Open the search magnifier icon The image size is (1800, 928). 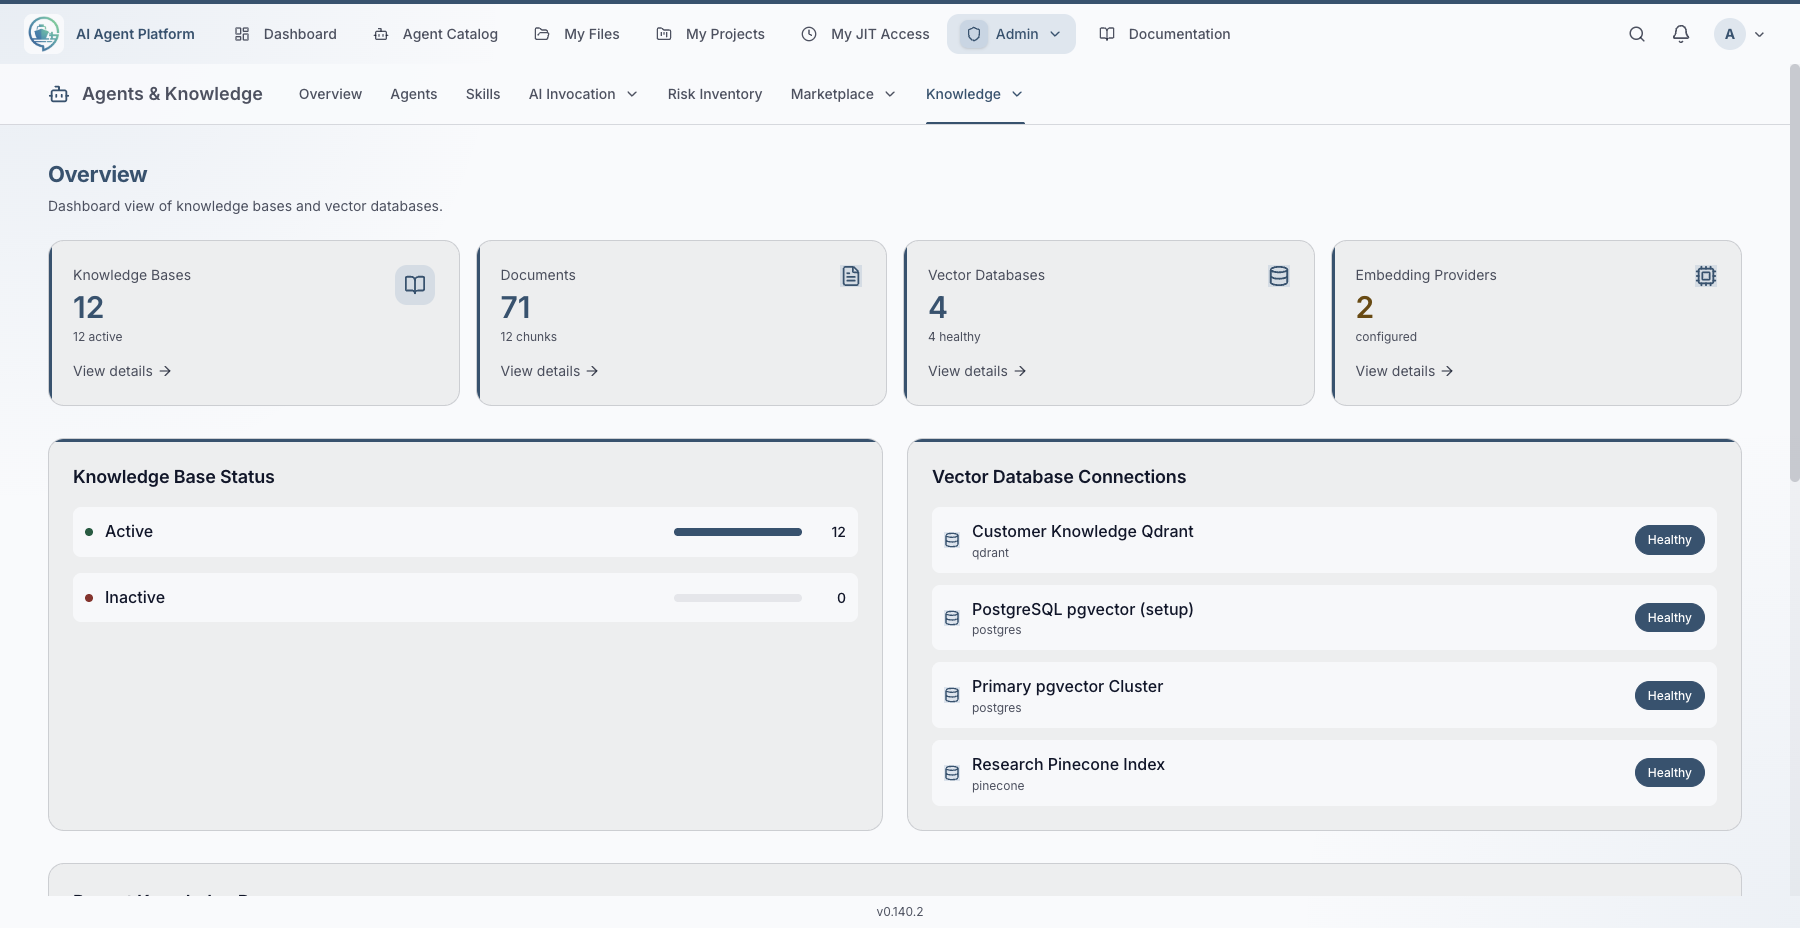tap(1637, 34)
